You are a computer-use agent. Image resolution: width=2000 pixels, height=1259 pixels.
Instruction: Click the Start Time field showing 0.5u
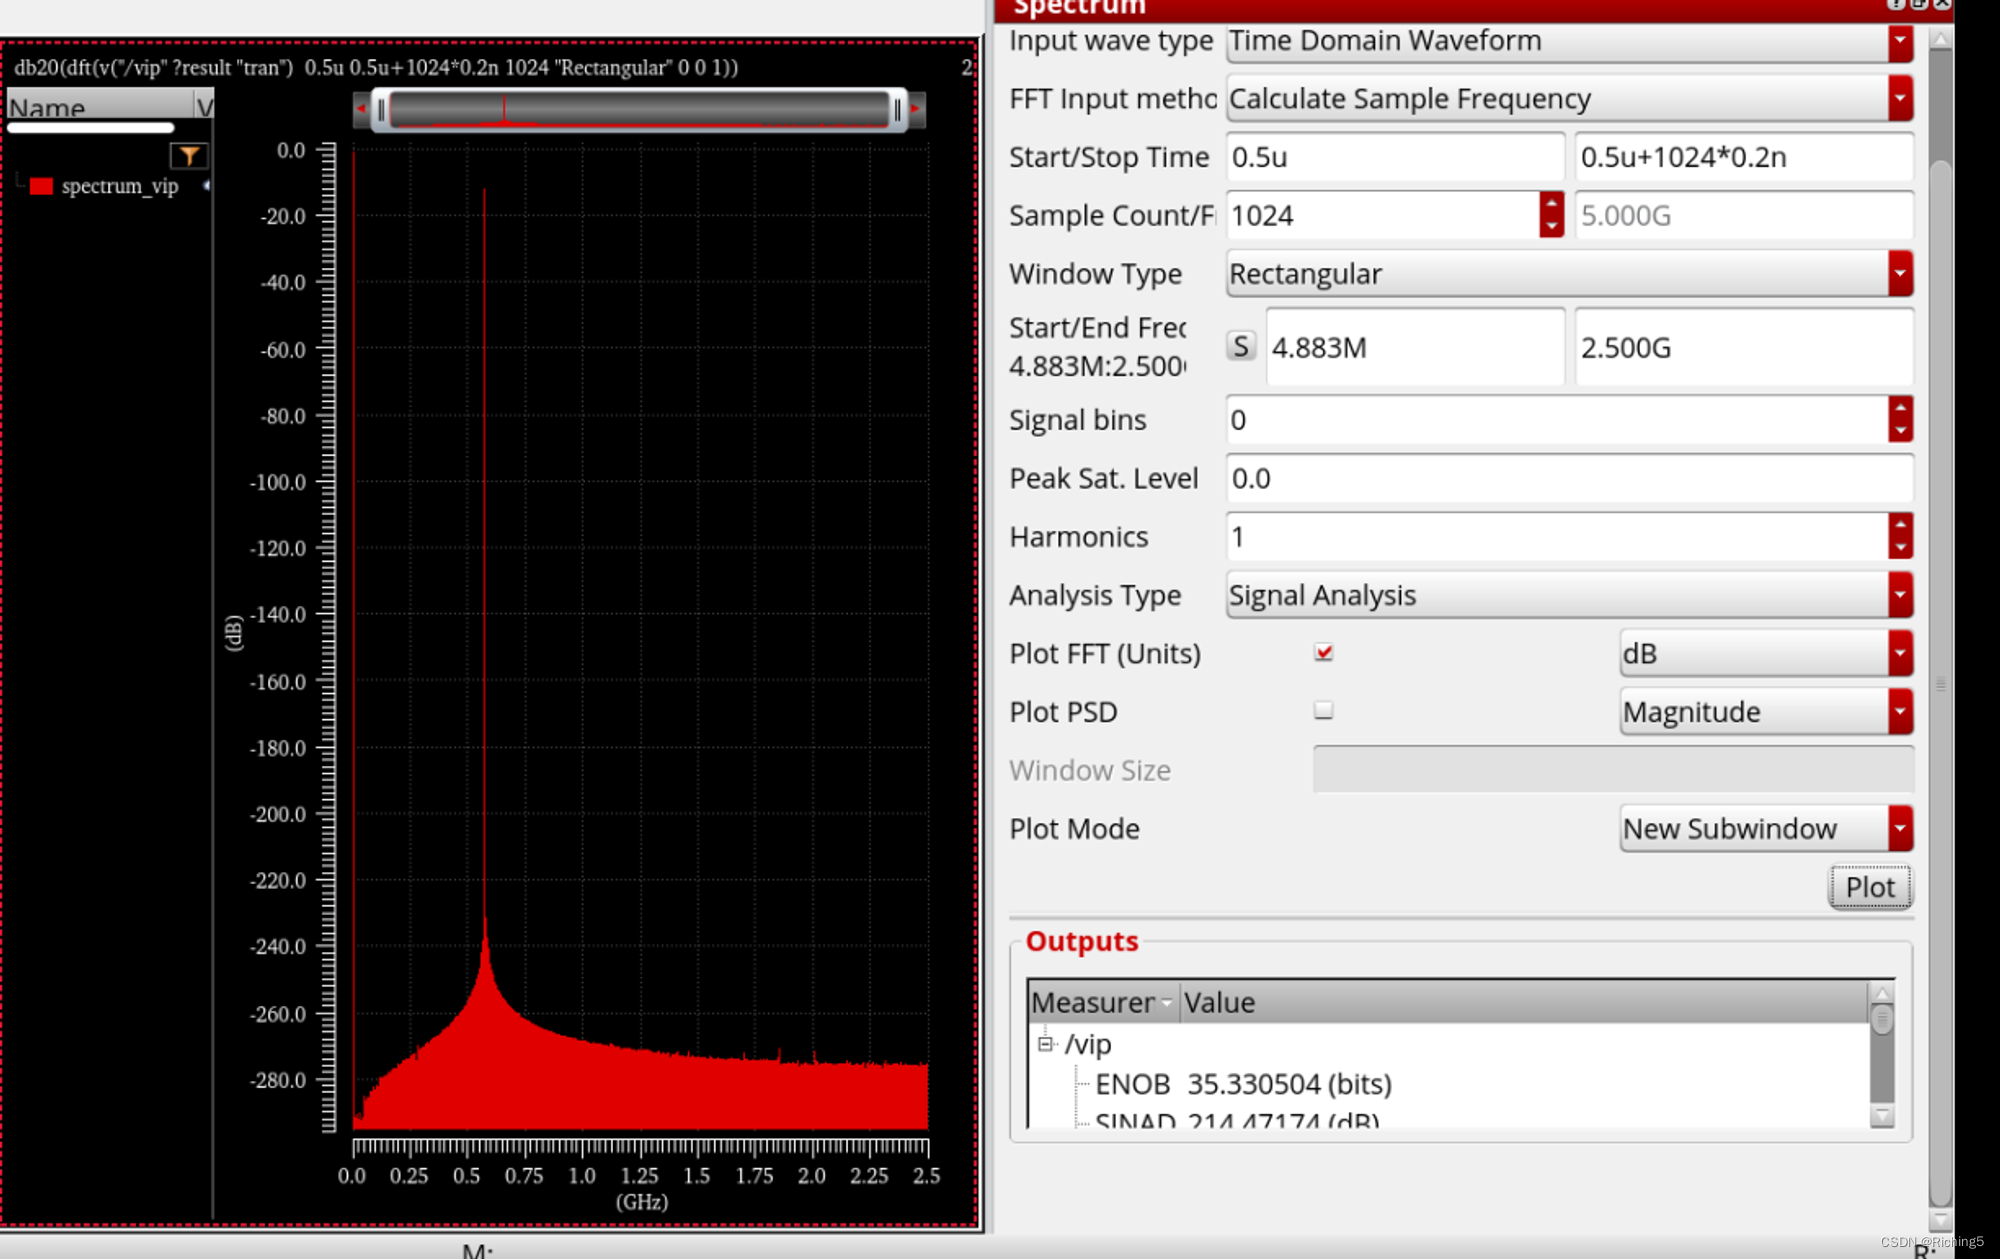(1395, 157)
